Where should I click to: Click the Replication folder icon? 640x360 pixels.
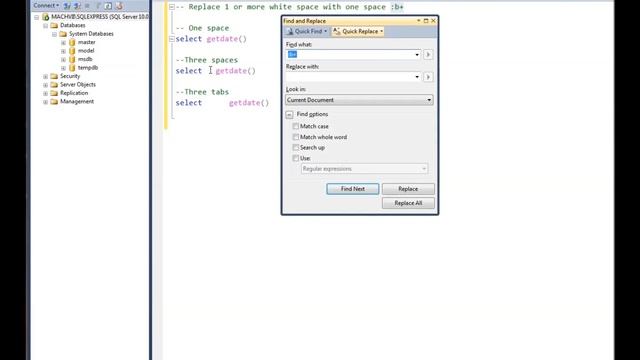54,93
